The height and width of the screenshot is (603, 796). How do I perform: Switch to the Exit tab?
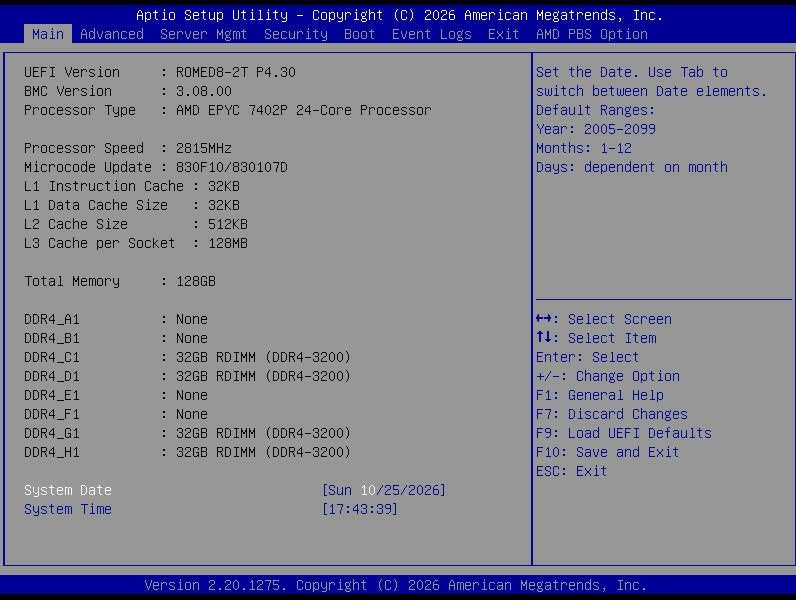[x=503, y=34]
